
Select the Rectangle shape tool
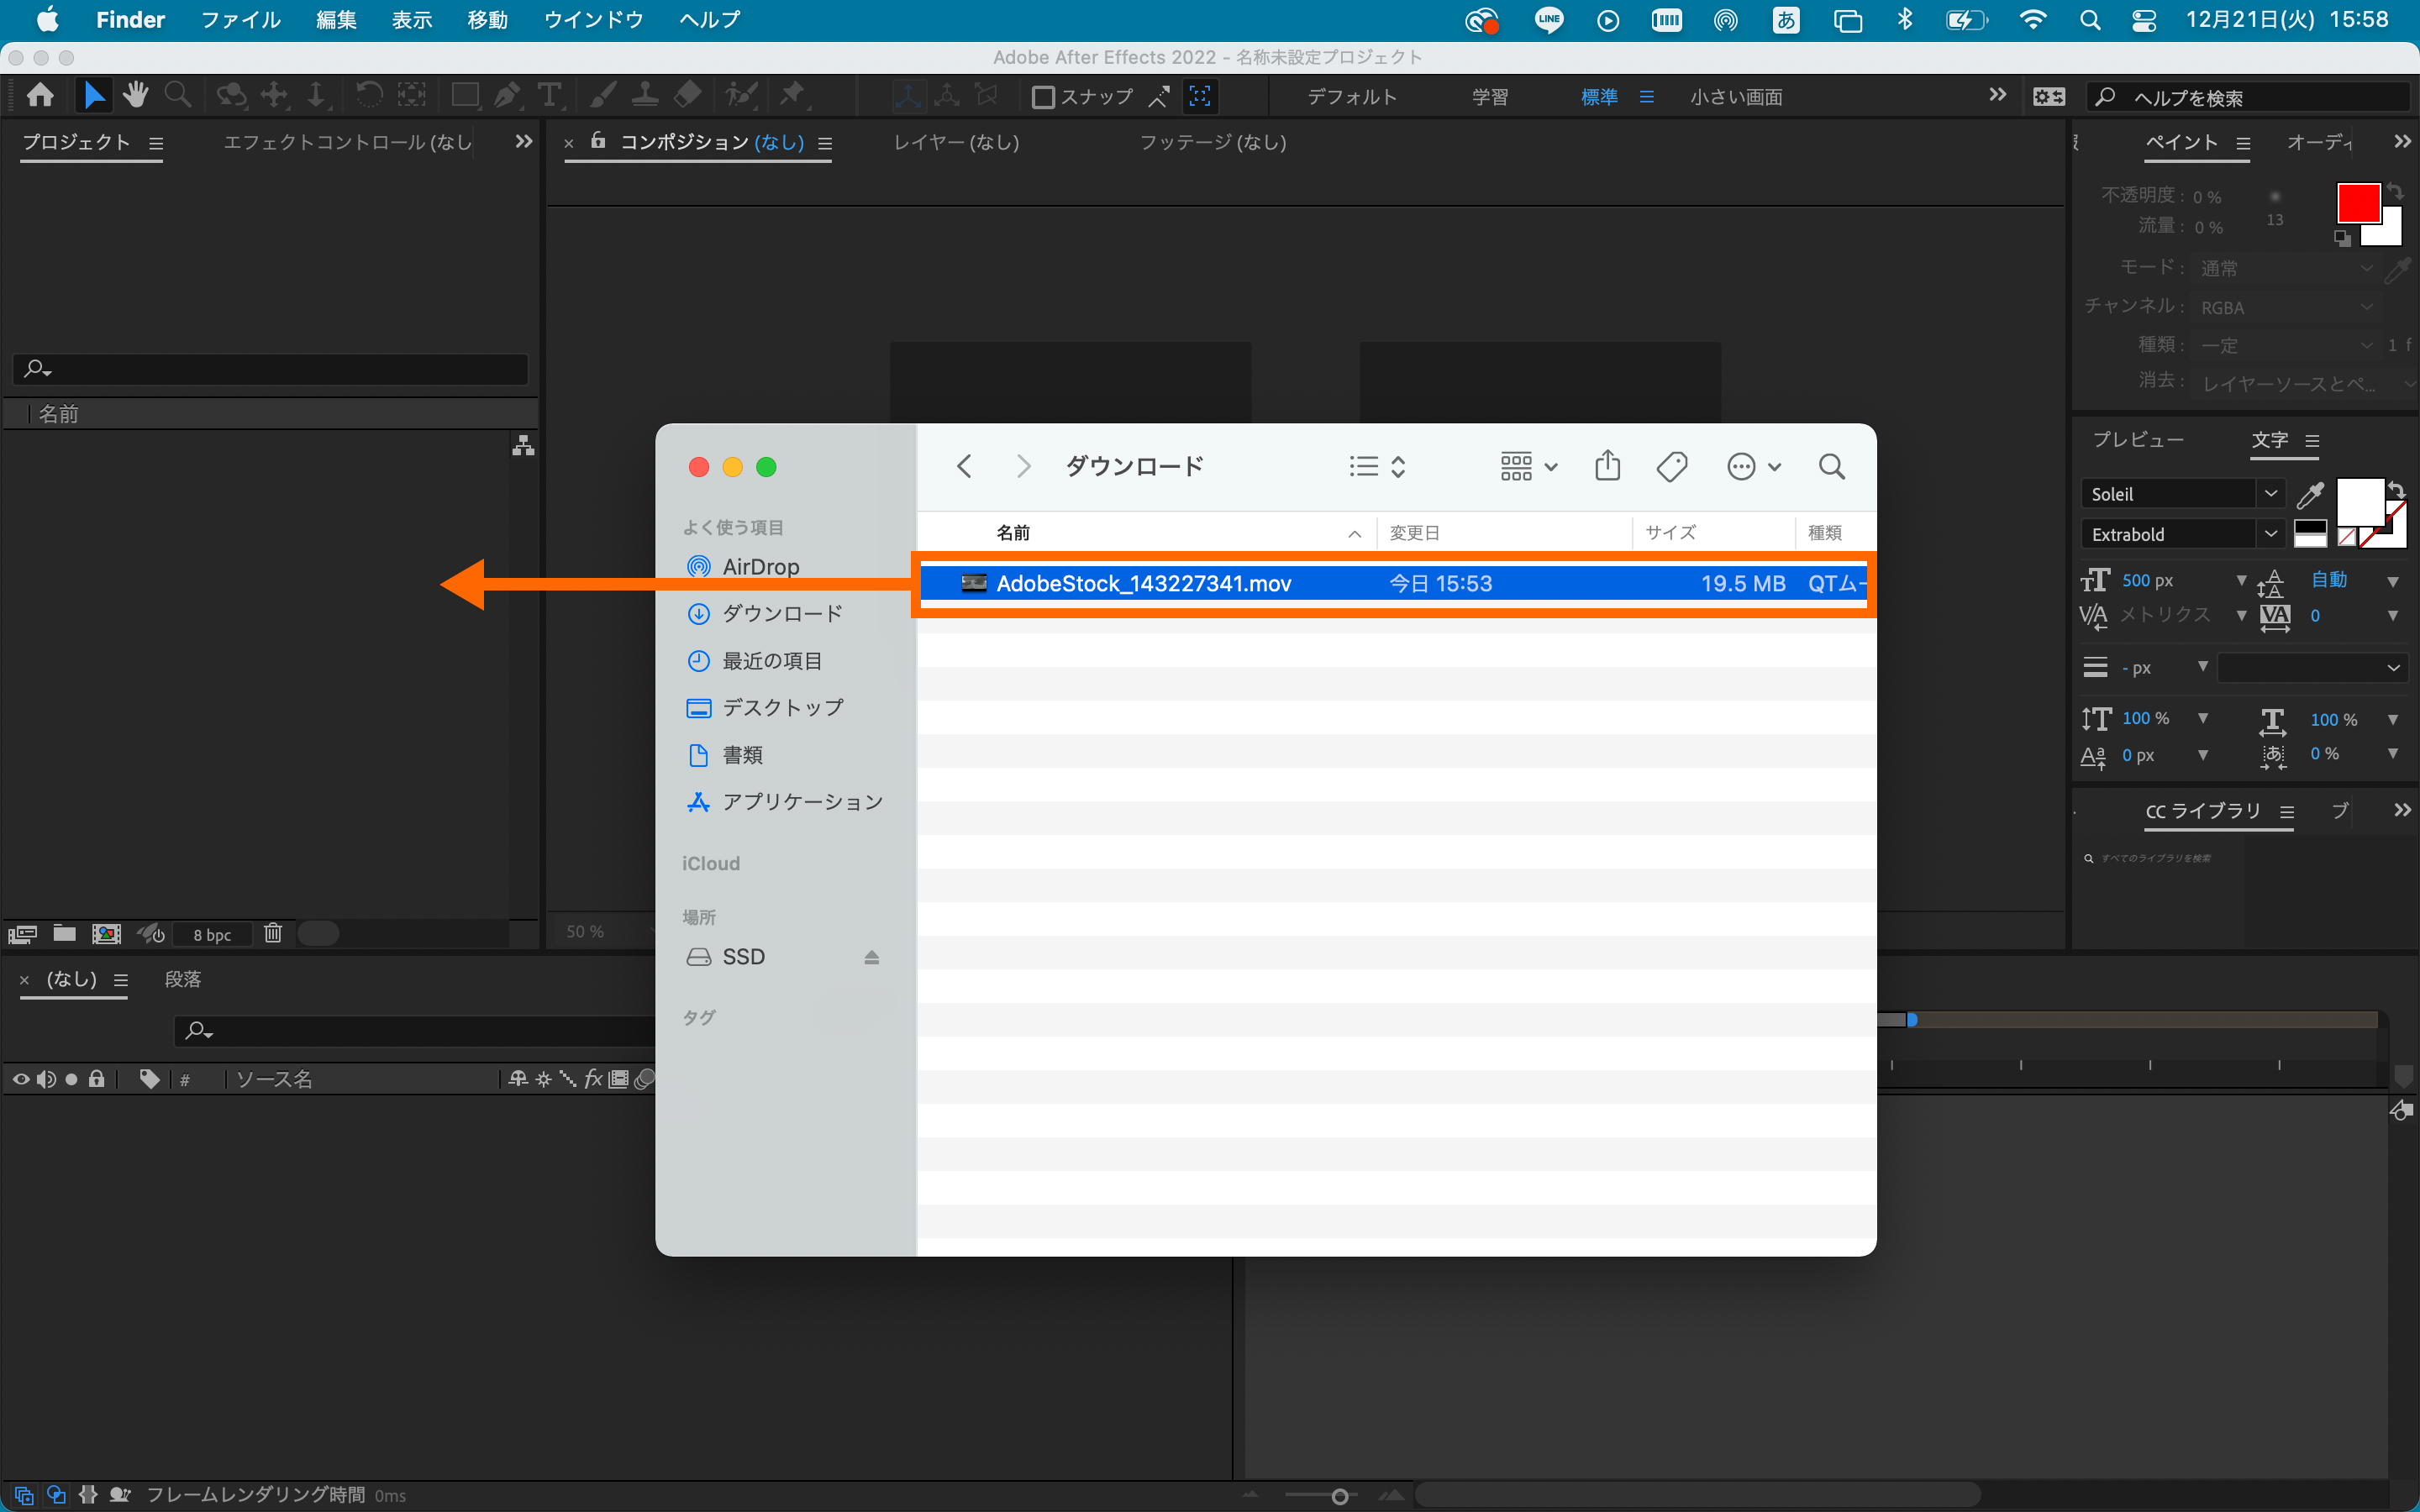click(464, 96)
